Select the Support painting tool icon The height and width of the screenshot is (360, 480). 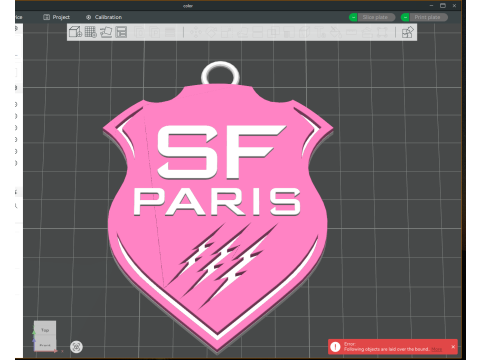[x=289, y=32]
